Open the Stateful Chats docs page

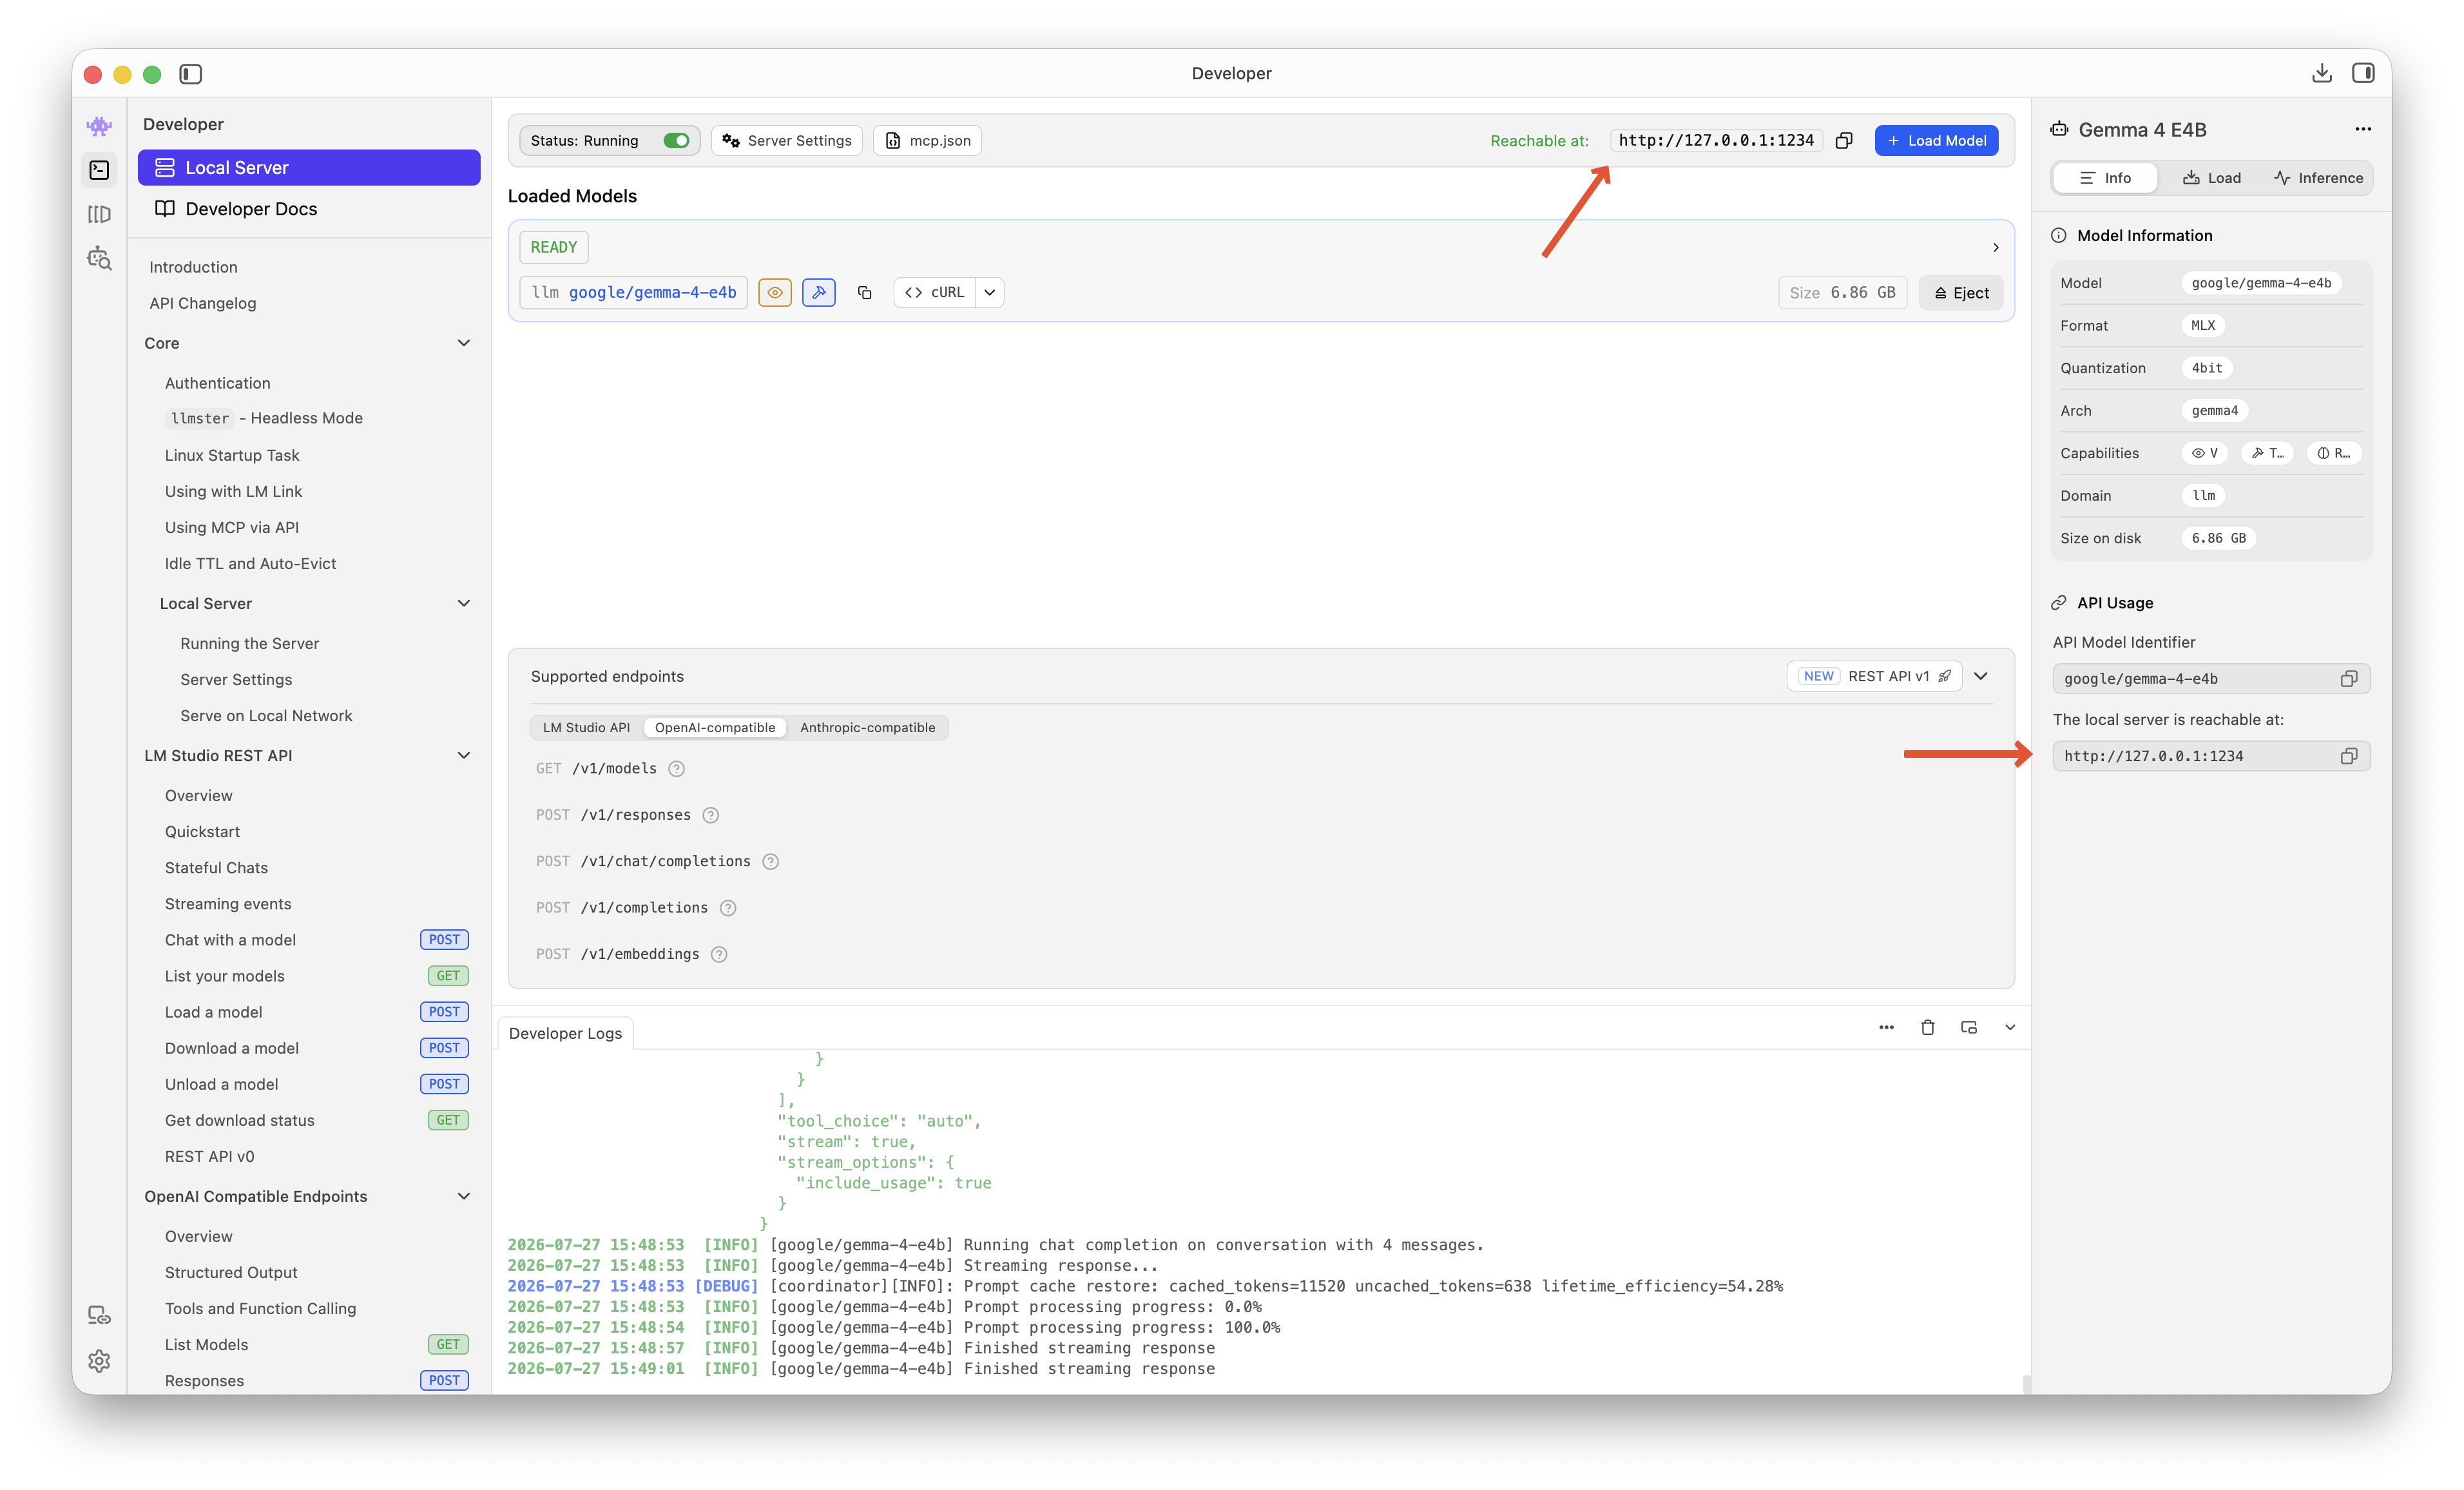click(216, 868)
